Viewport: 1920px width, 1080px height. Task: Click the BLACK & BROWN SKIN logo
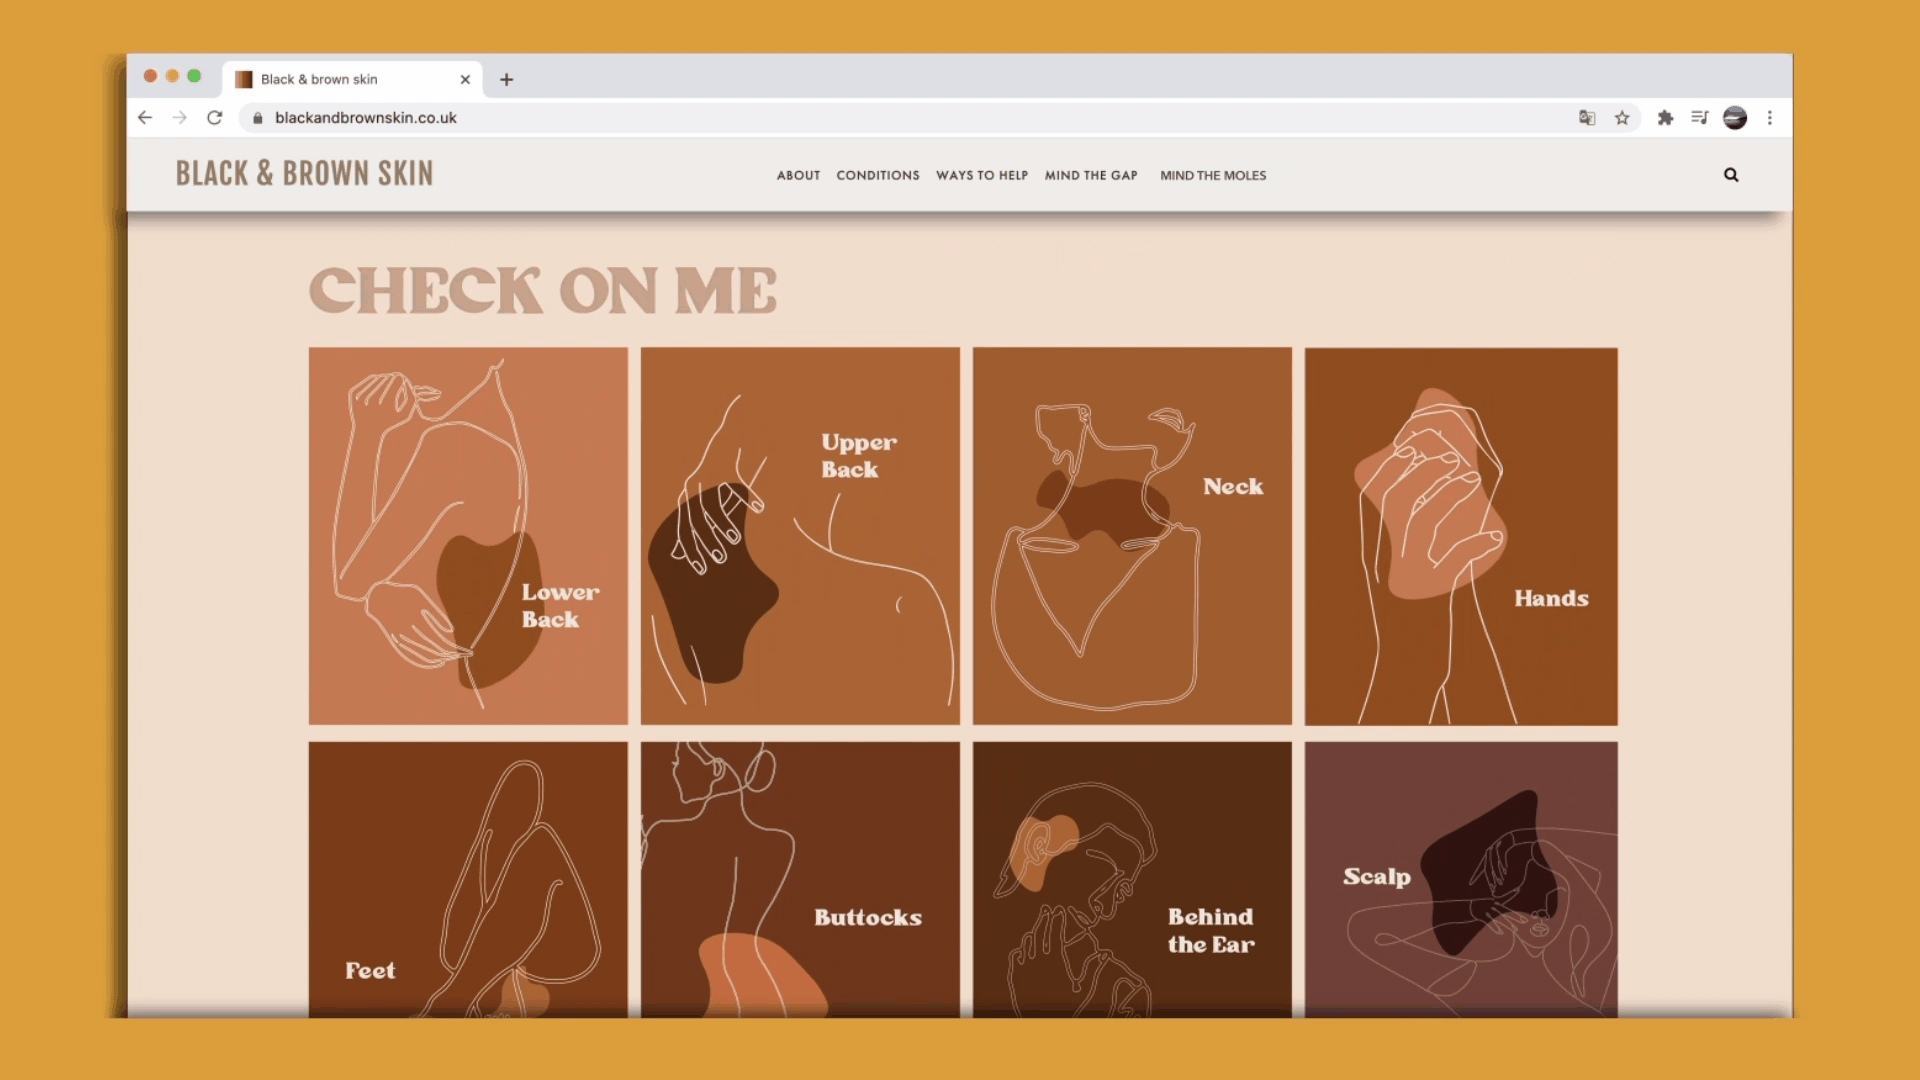pos(305,173)
